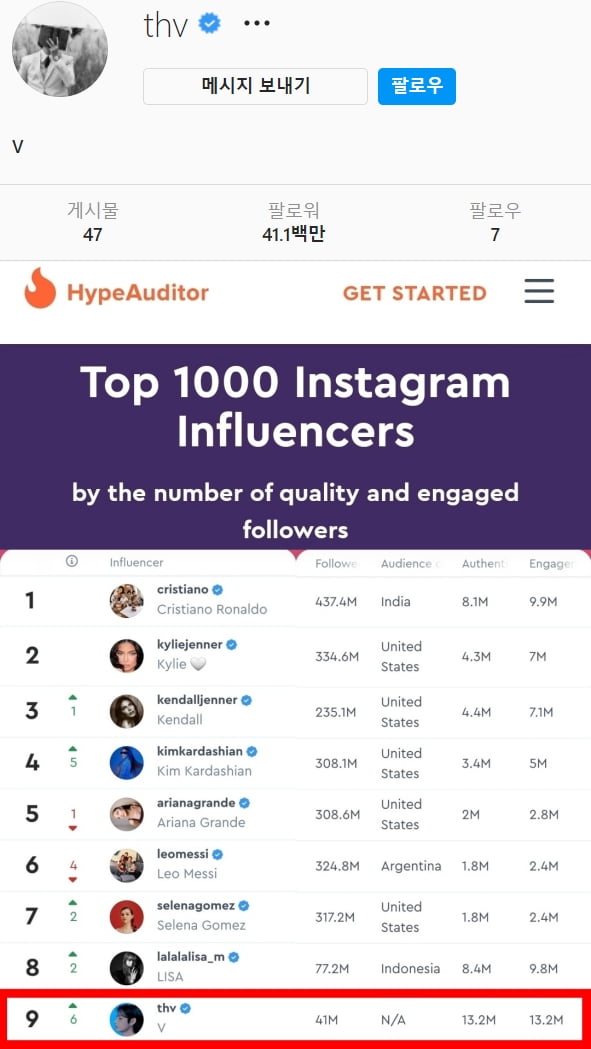Click the 팔로우 follow button
The image size is (591, 1049).
click(x=417, y=86)
